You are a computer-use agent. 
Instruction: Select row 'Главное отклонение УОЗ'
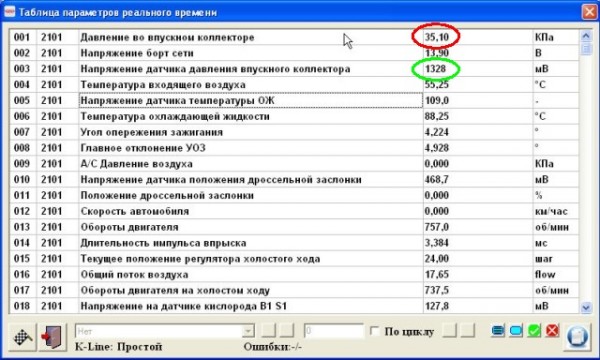294,148
